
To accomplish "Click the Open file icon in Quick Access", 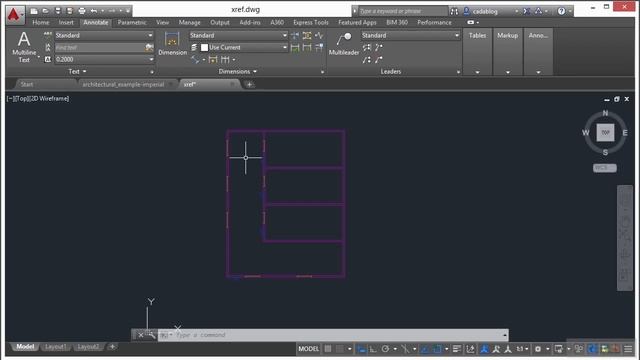I will 46,11.
